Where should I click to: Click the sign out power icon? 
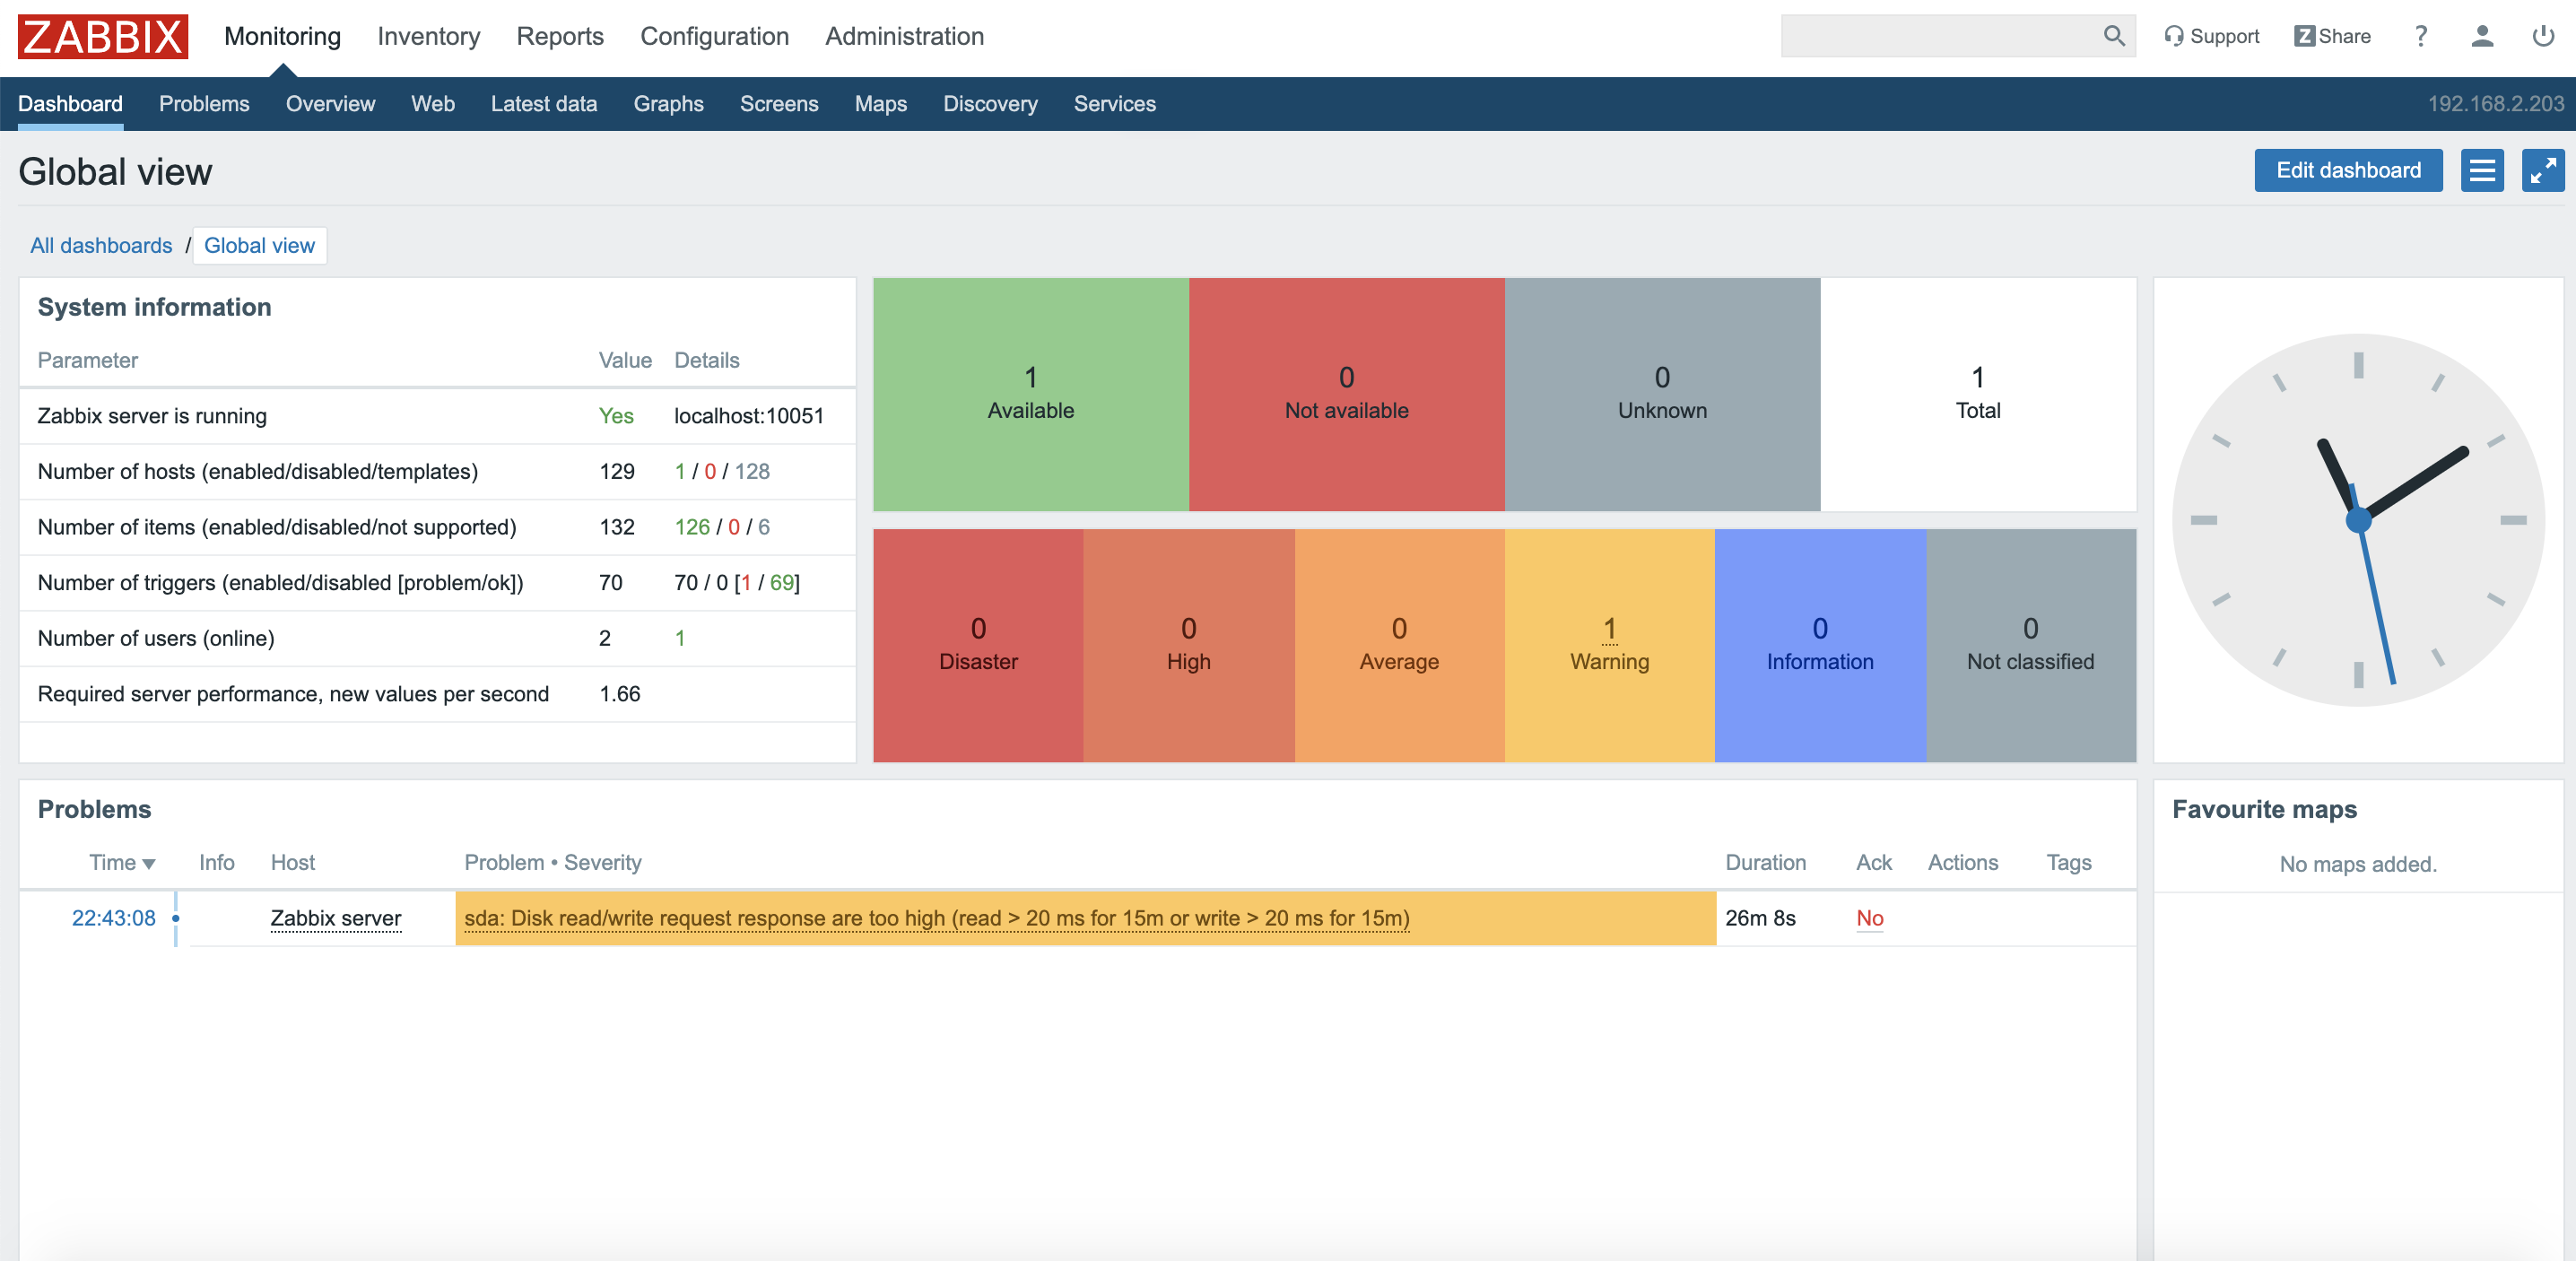tap(2542, 36)
